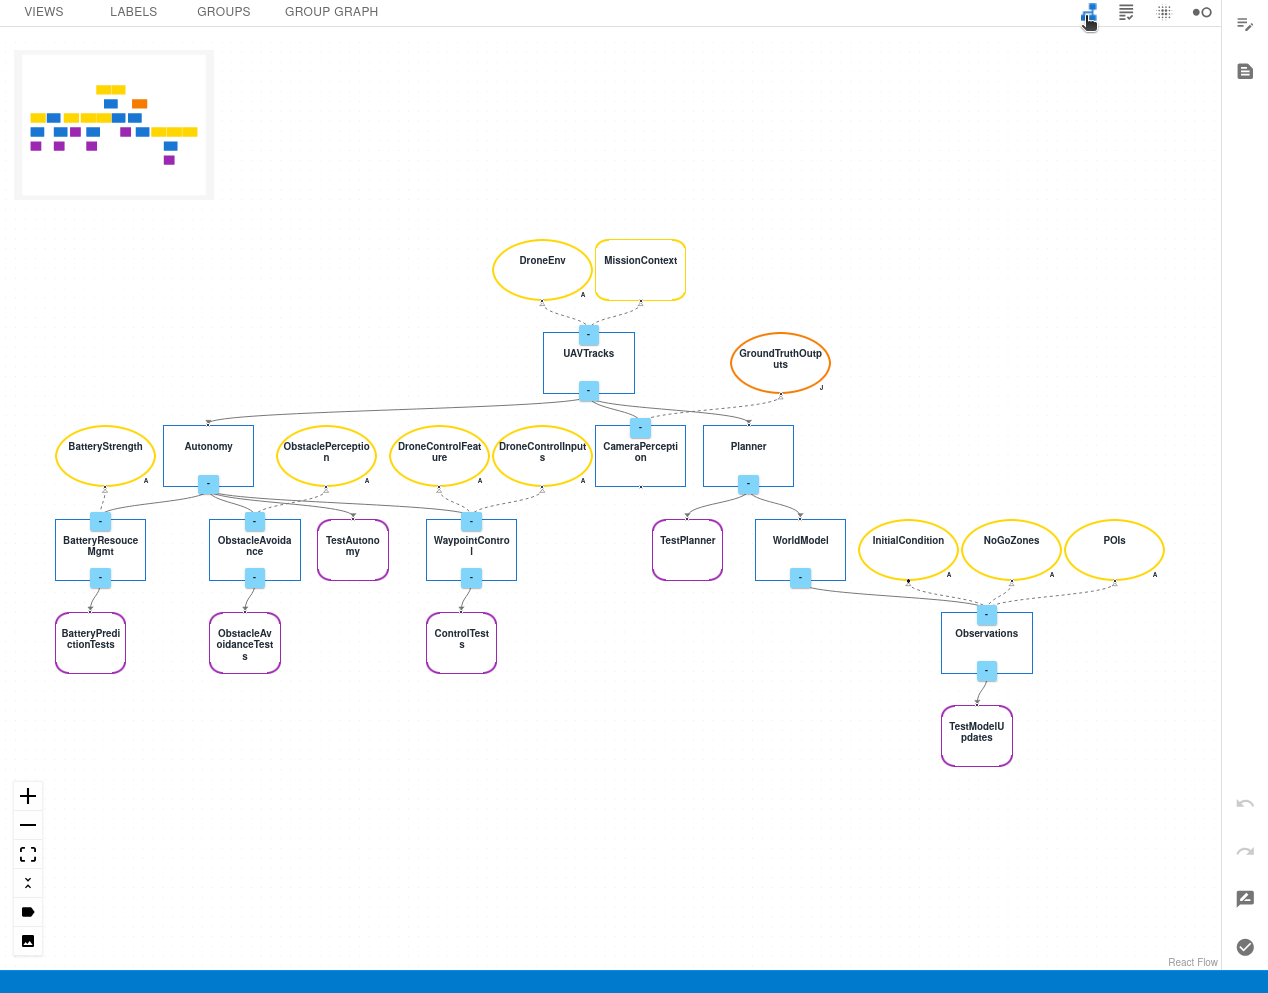This screenshot has height=993, width=1268.
Task: Open the VIEWS tab
Action: (44, 12)
